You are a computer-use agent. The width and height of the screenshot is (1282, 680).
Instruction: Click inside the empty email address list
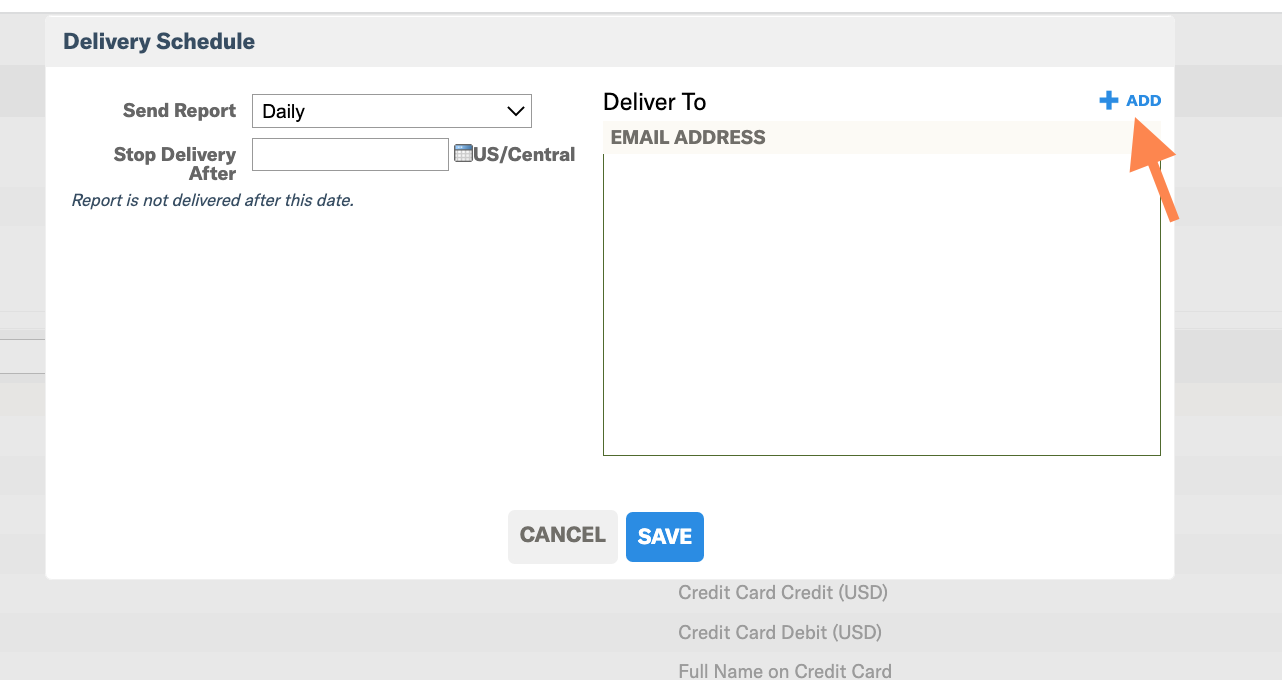(882, 304)
